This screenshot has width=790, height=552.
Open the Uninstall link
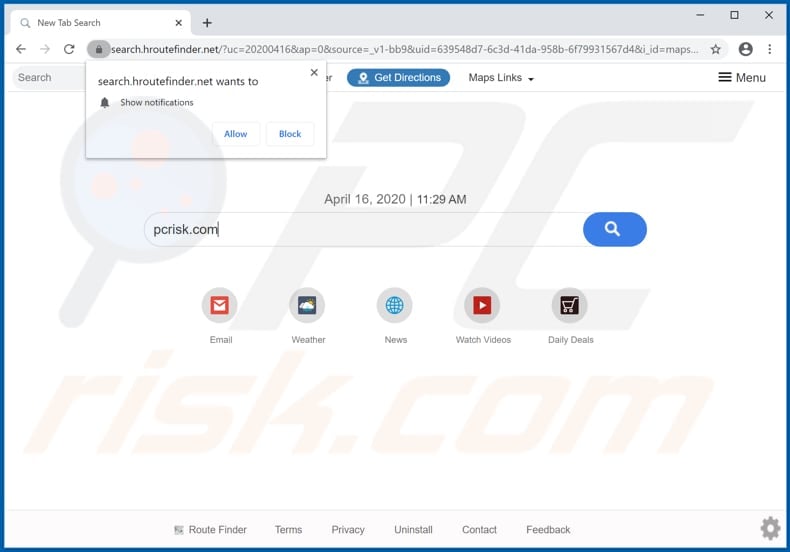(x=413, y=529)
